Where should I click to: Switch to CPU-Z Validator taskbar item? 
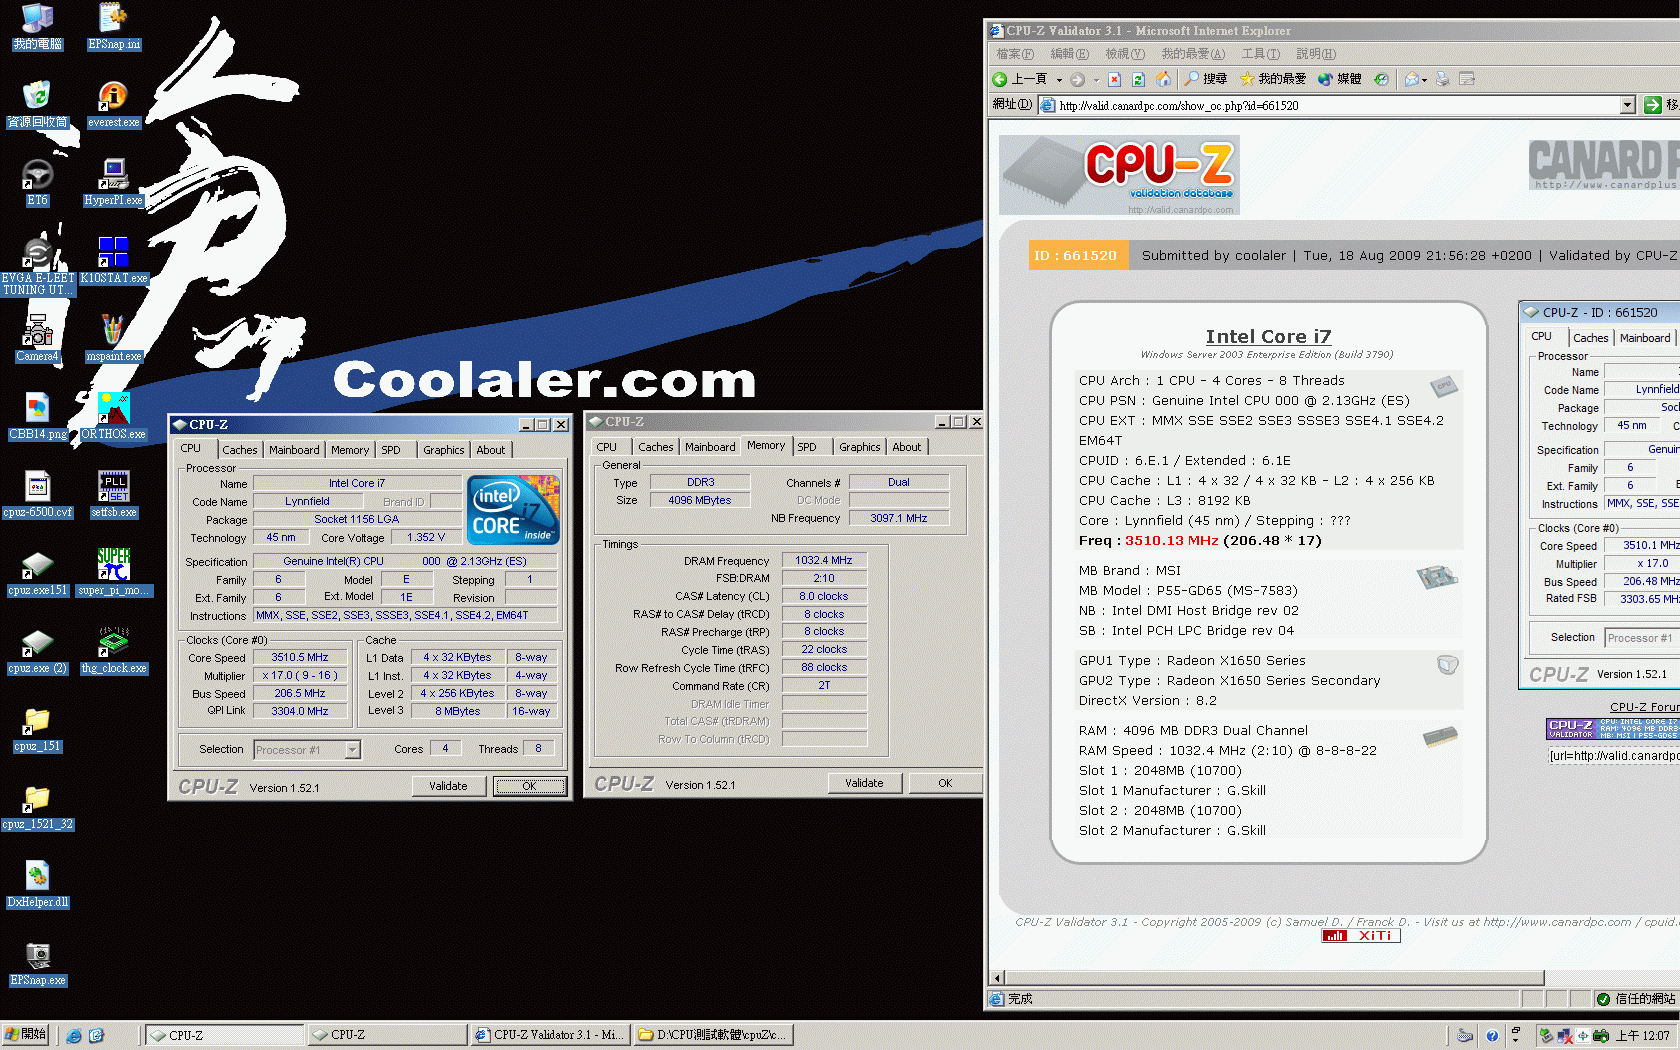tap(549, 1035)
